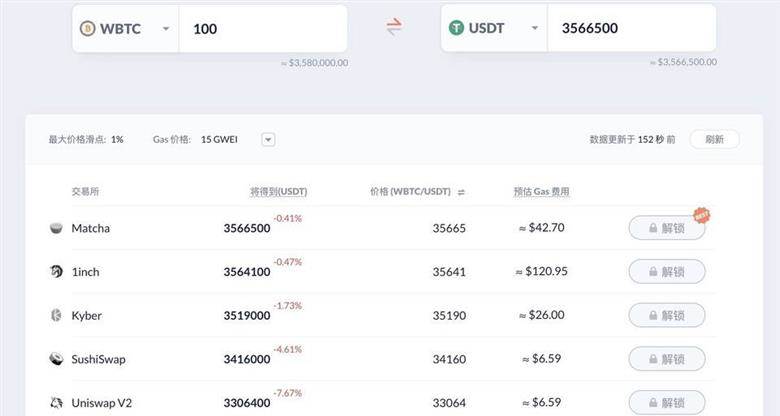Click the 预估 Gas 费用 column header

coord(541,192)
